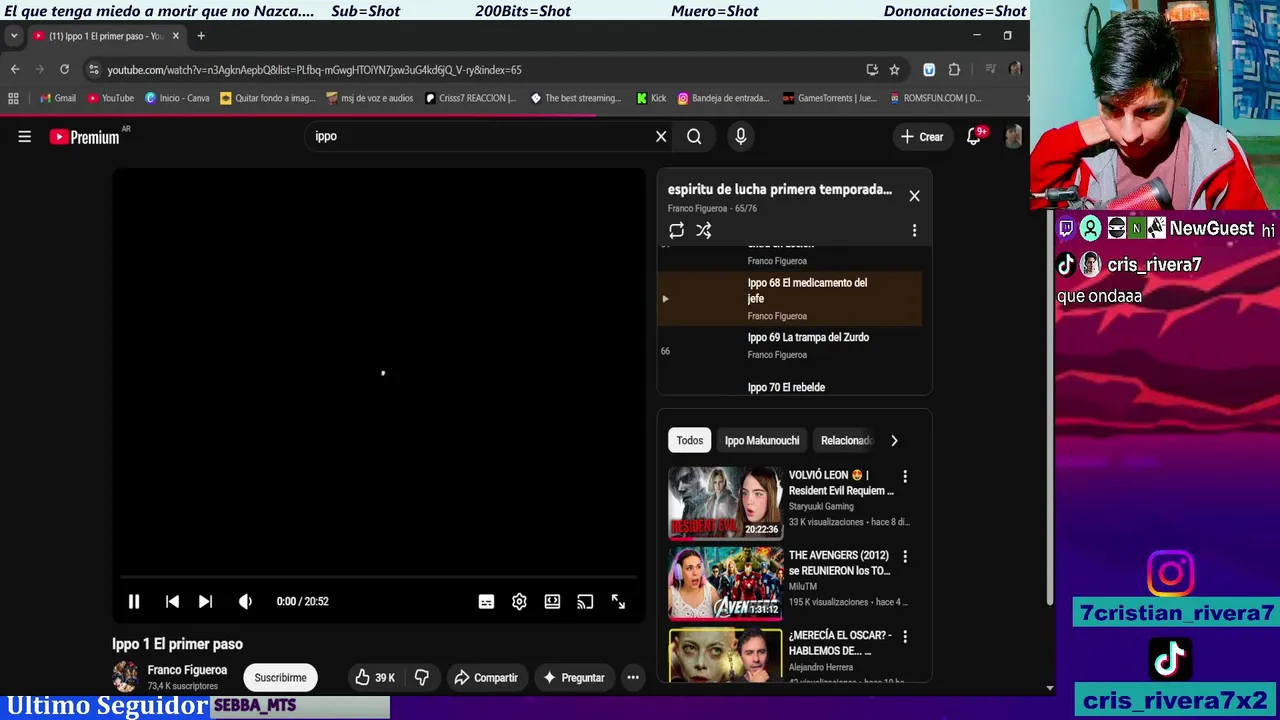Toggle playlist shuffle
This screenshot has width=1280, height=720.
point(704,231)
